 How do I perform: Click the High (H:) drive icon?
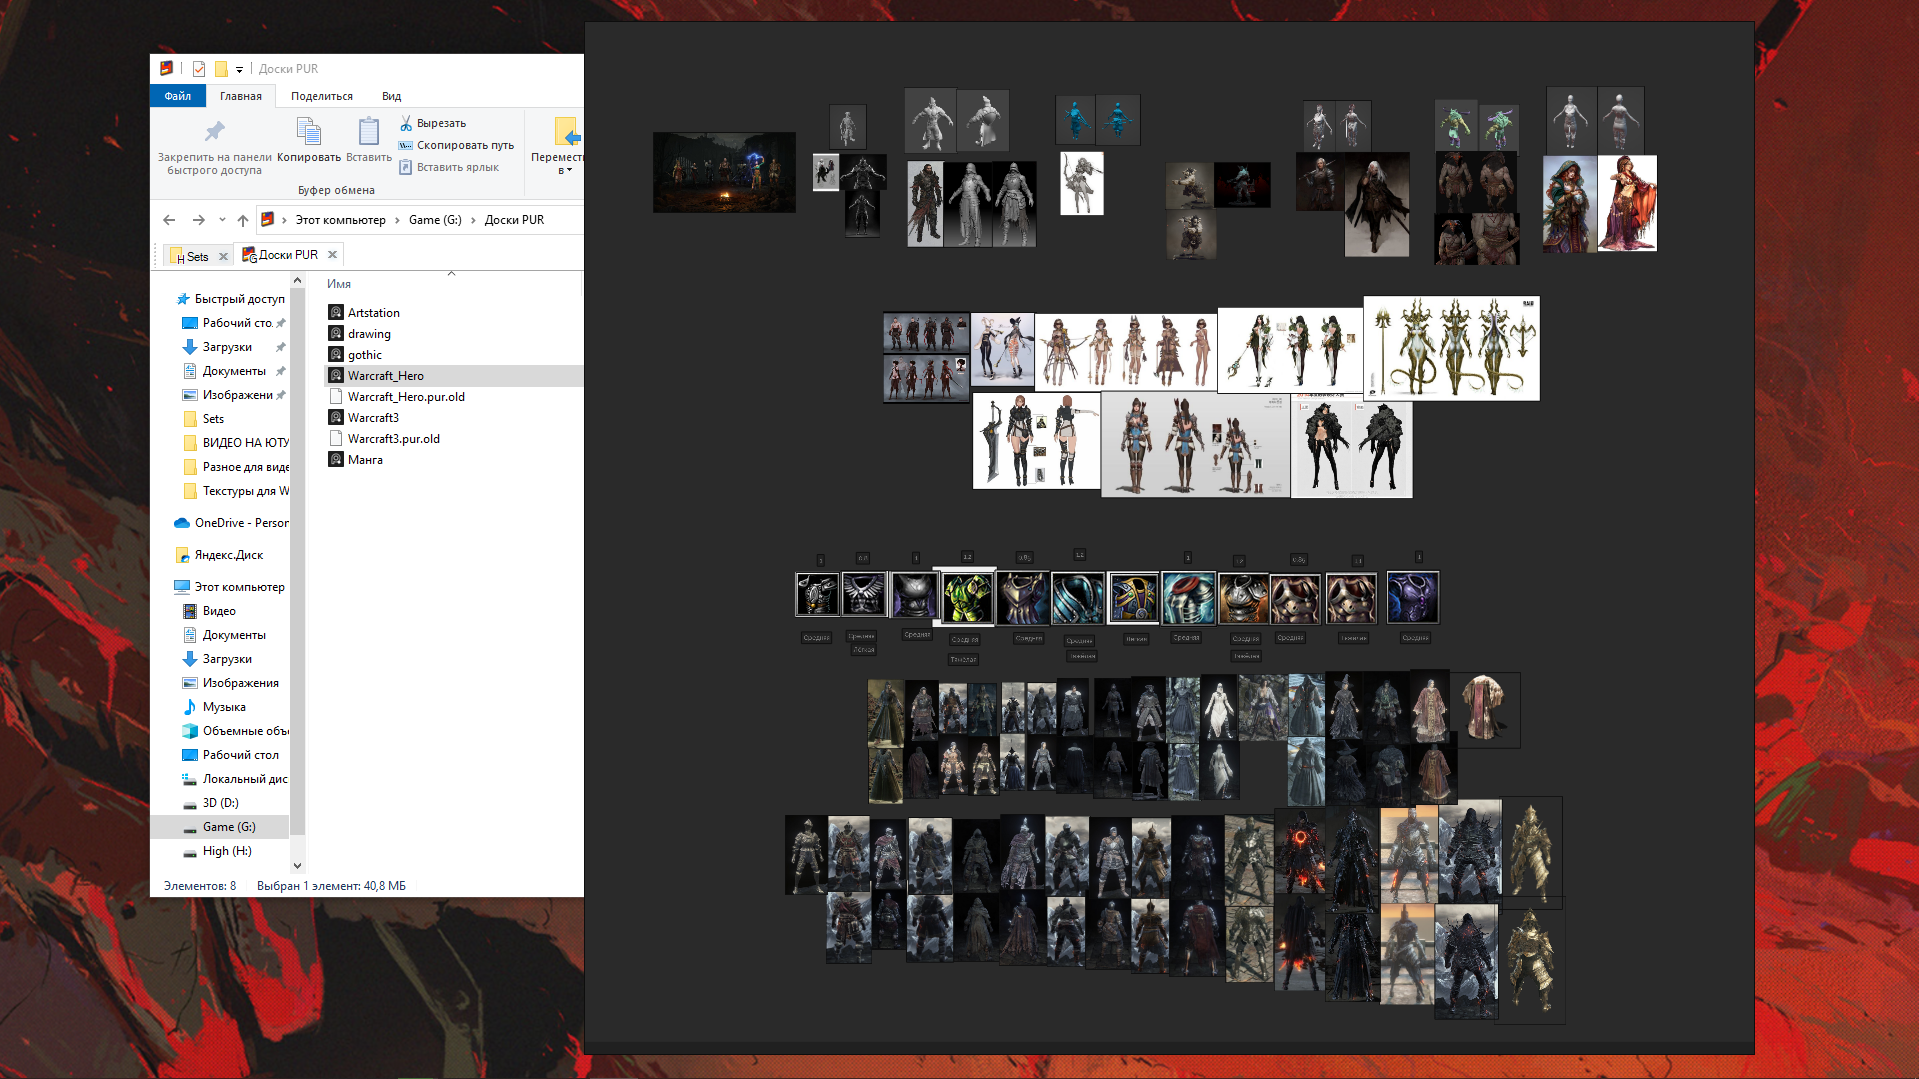pyautogui.click(x=190, y=851)
